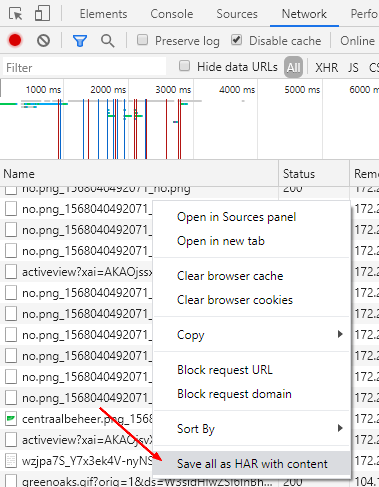Image resolution: width=379 pixels, height=487 pixels.
Task: Activate the inspect element picker icon
Action: [x=16, y=14]
